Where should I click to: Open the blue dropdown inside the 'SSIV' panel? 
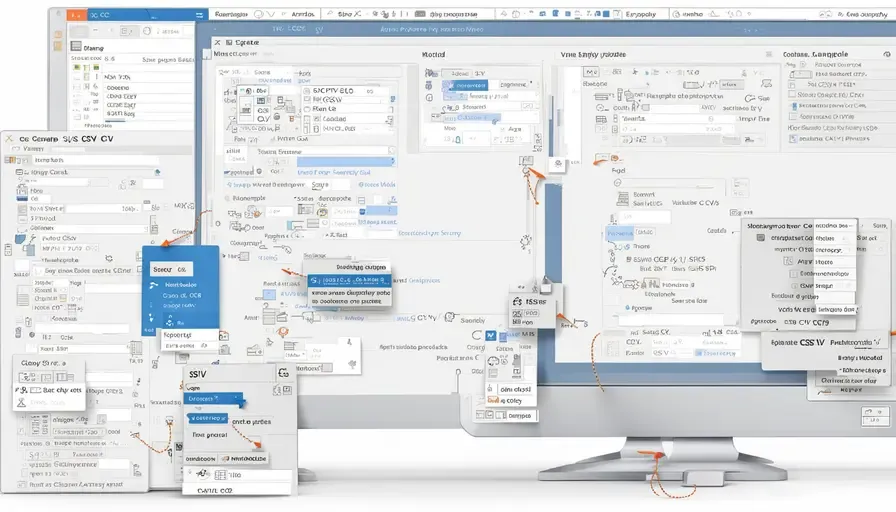click(213, 398)
